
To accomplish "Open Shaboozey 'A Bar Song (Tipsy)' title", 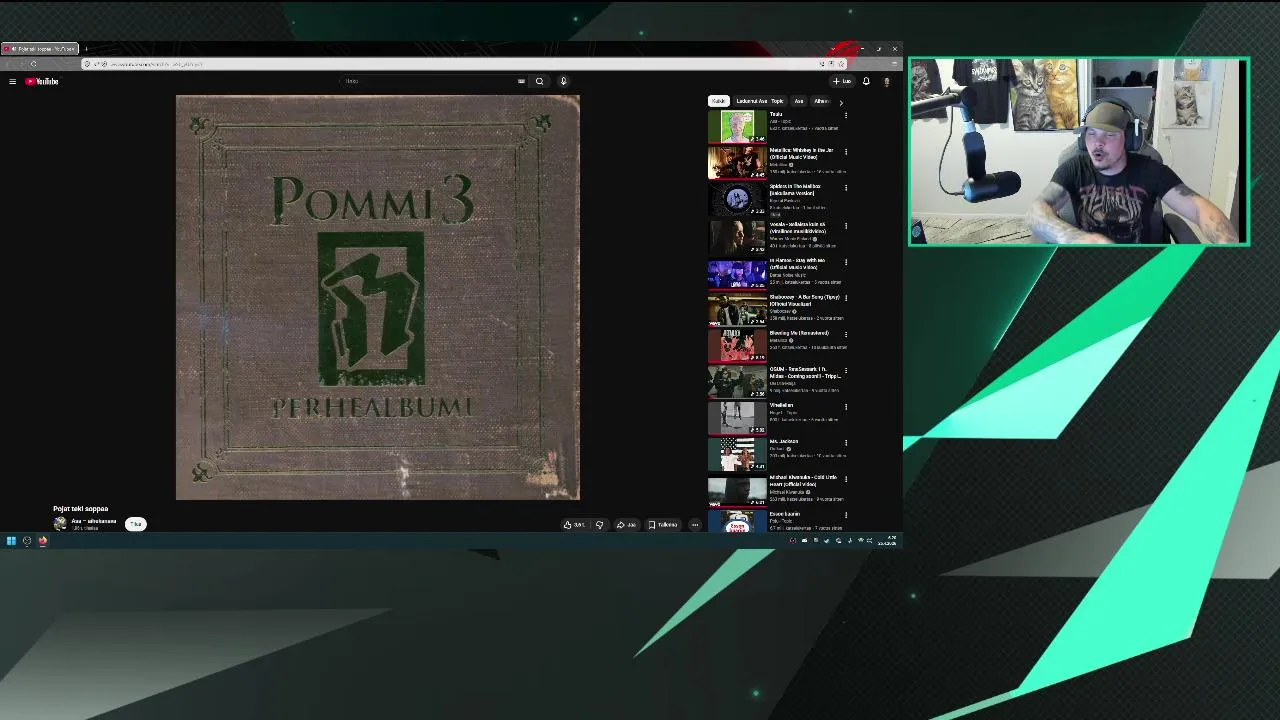I will click(x=804, y=300).
